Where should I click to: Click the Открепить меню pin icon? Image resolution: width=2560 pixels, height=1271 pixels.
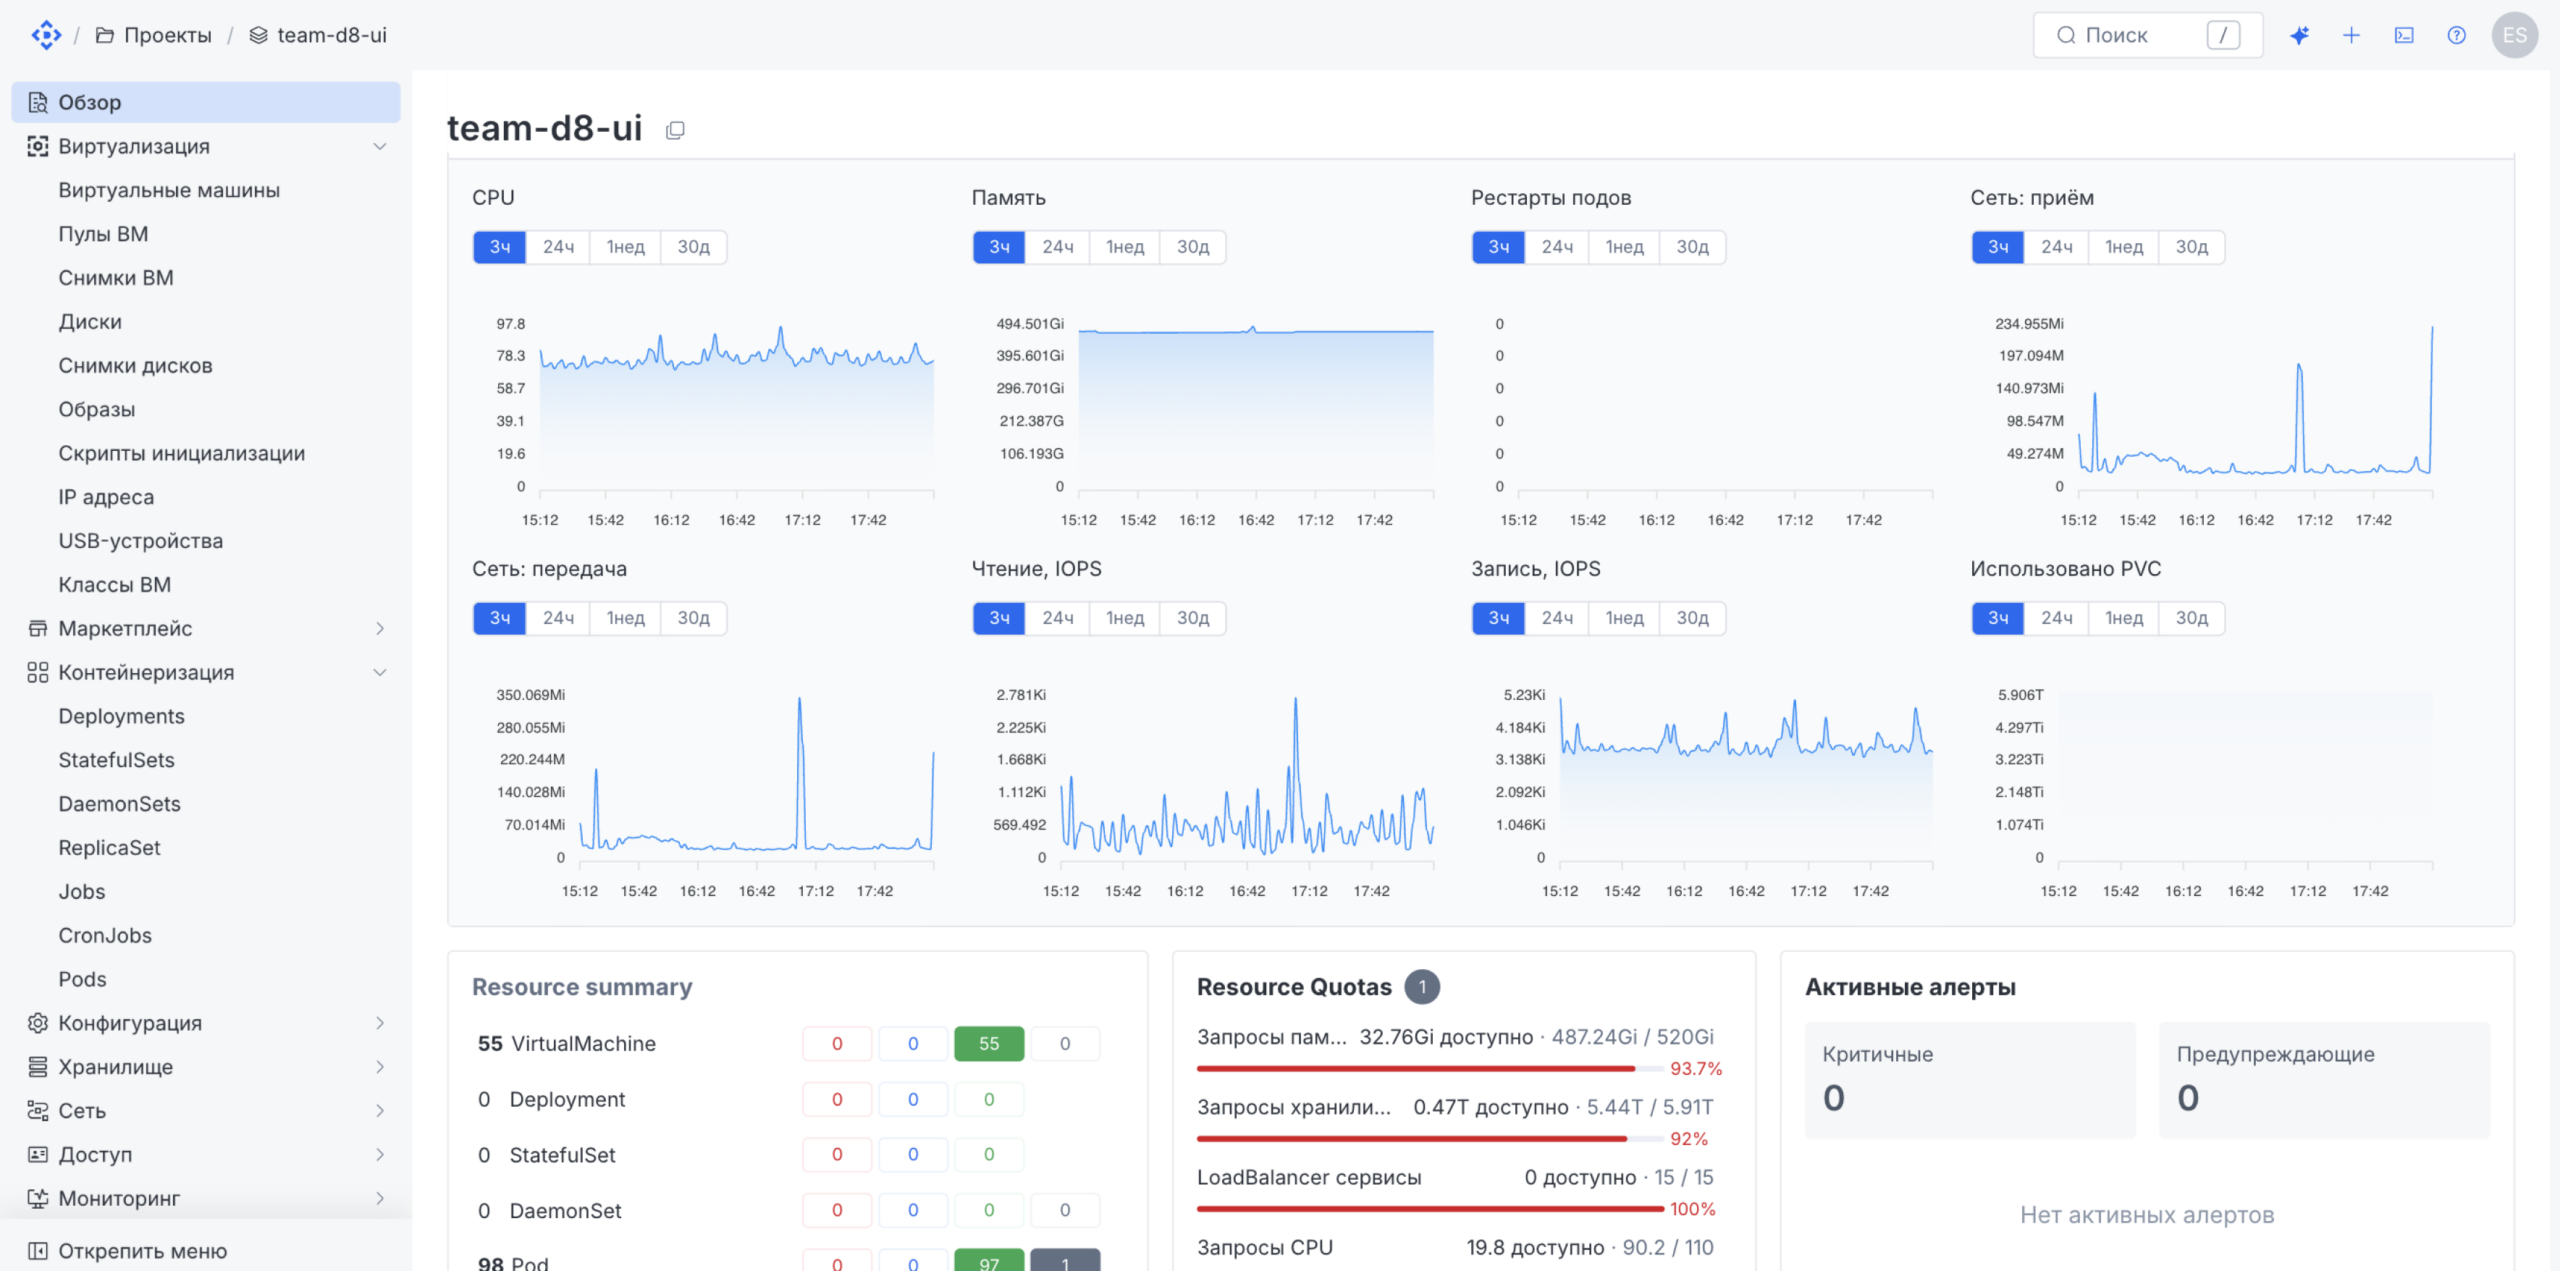pos(38,1251)
